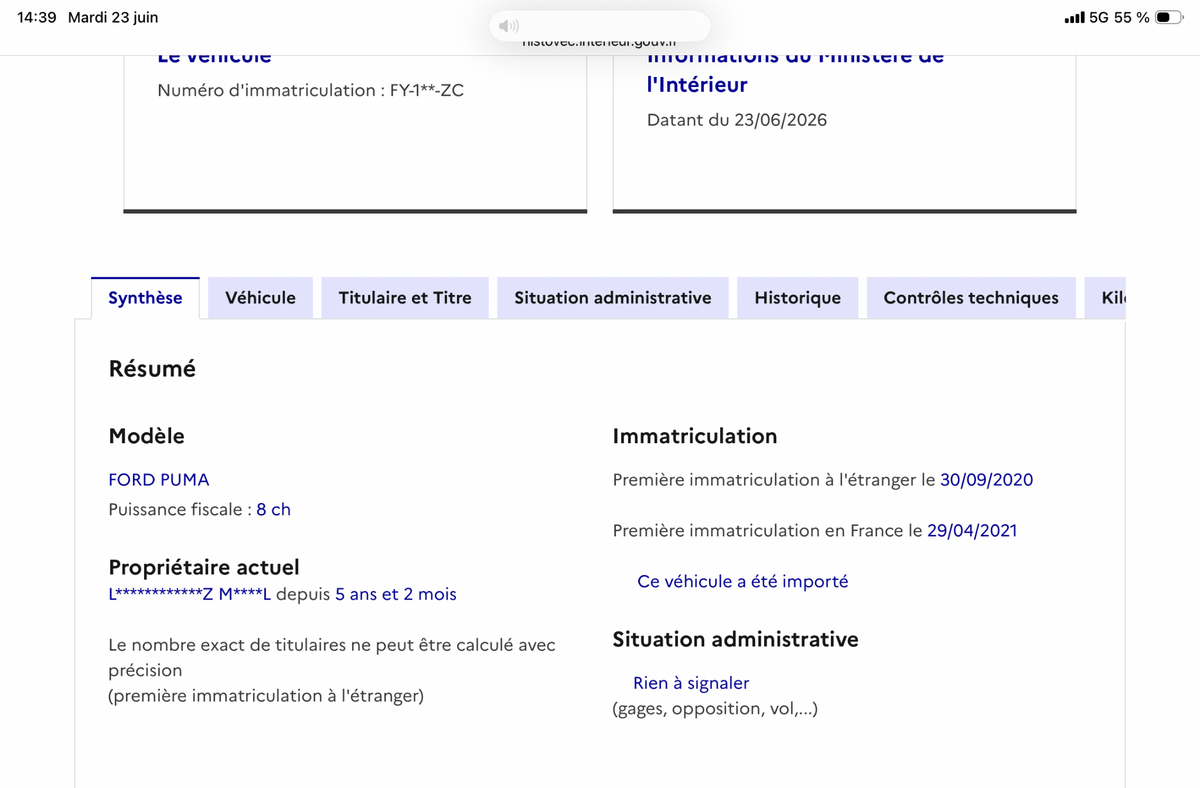The image size is (1200, 788).
Task: Click 'Ce véhicule a été importé' text
Action: (742, 582)
